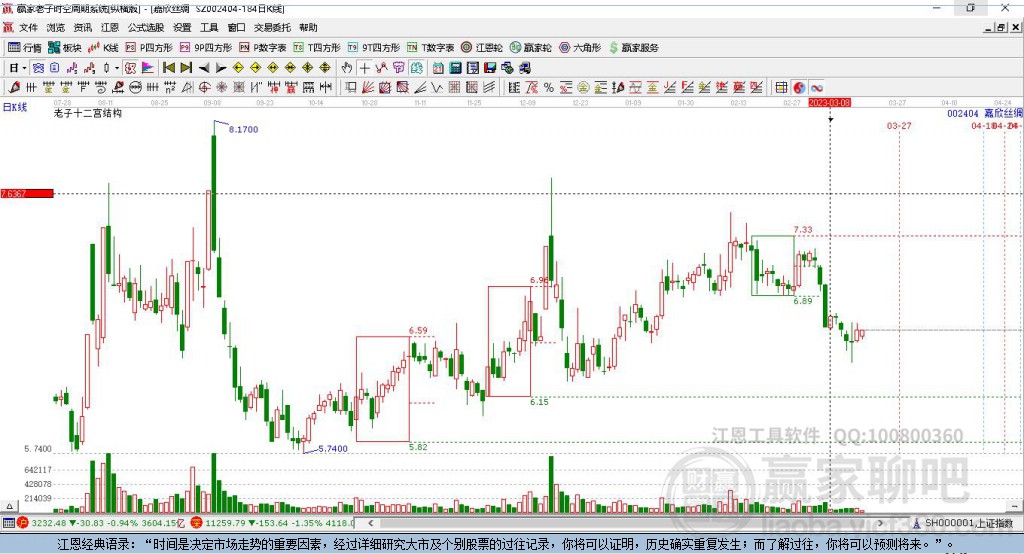Click the 日K线 period label
The height and width of the screenshot is (554, 1024).
(15, 107)
